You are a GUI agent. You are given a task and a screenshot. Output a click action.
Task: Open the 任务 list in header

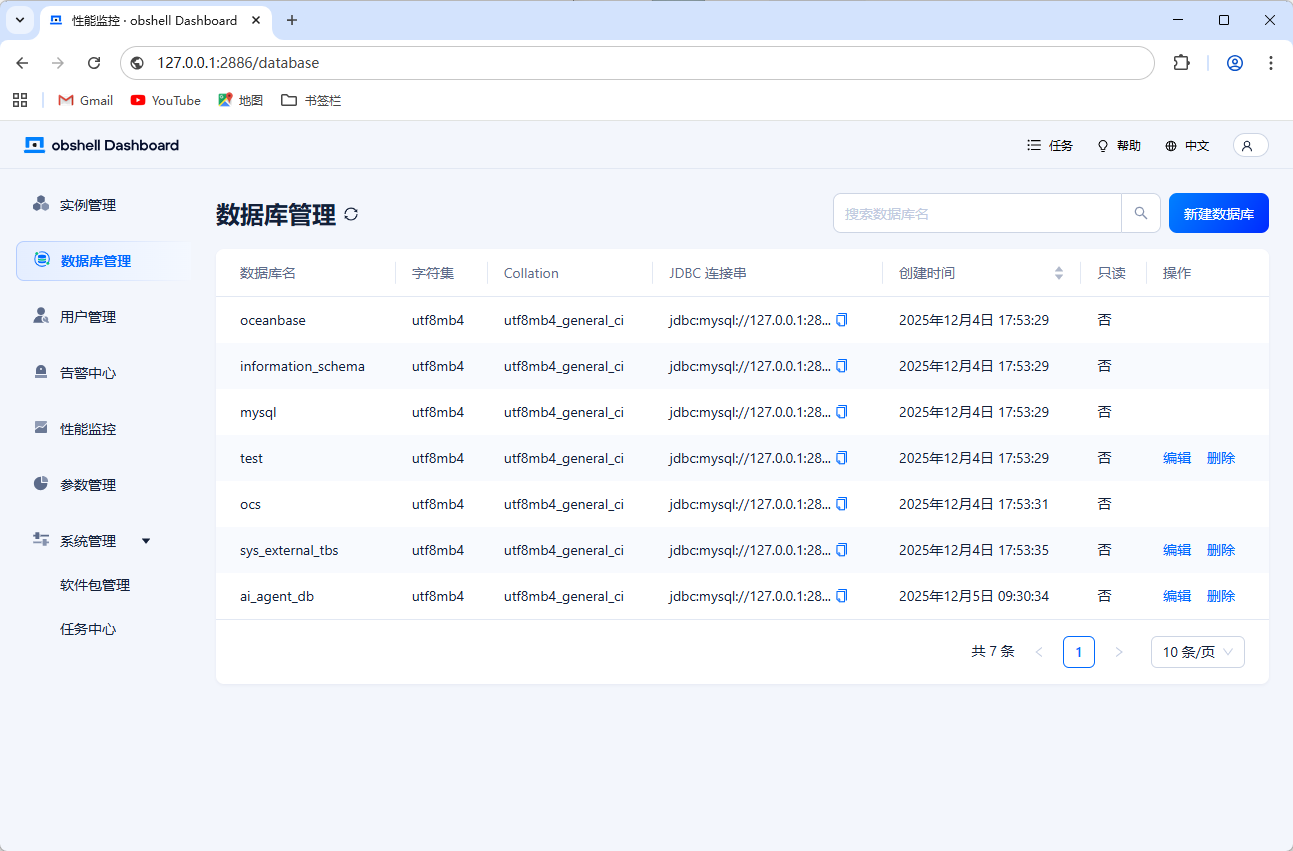(x=1049, y=146)
